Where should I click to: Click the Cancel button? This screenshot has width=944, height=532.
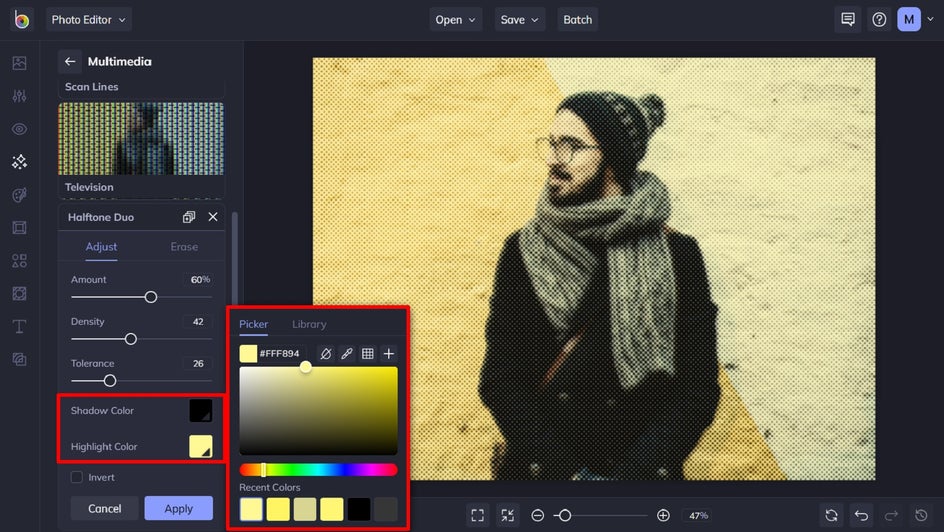coord(105,509)
